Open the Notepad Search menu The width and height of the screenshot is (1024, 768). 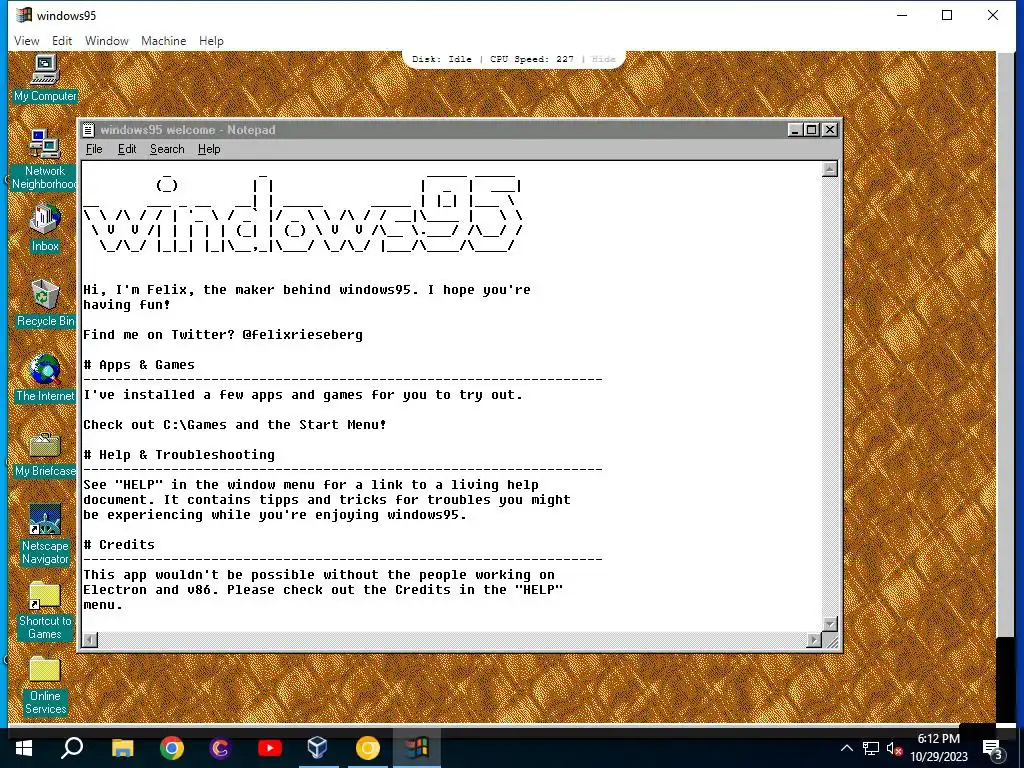tap(167, 149)
